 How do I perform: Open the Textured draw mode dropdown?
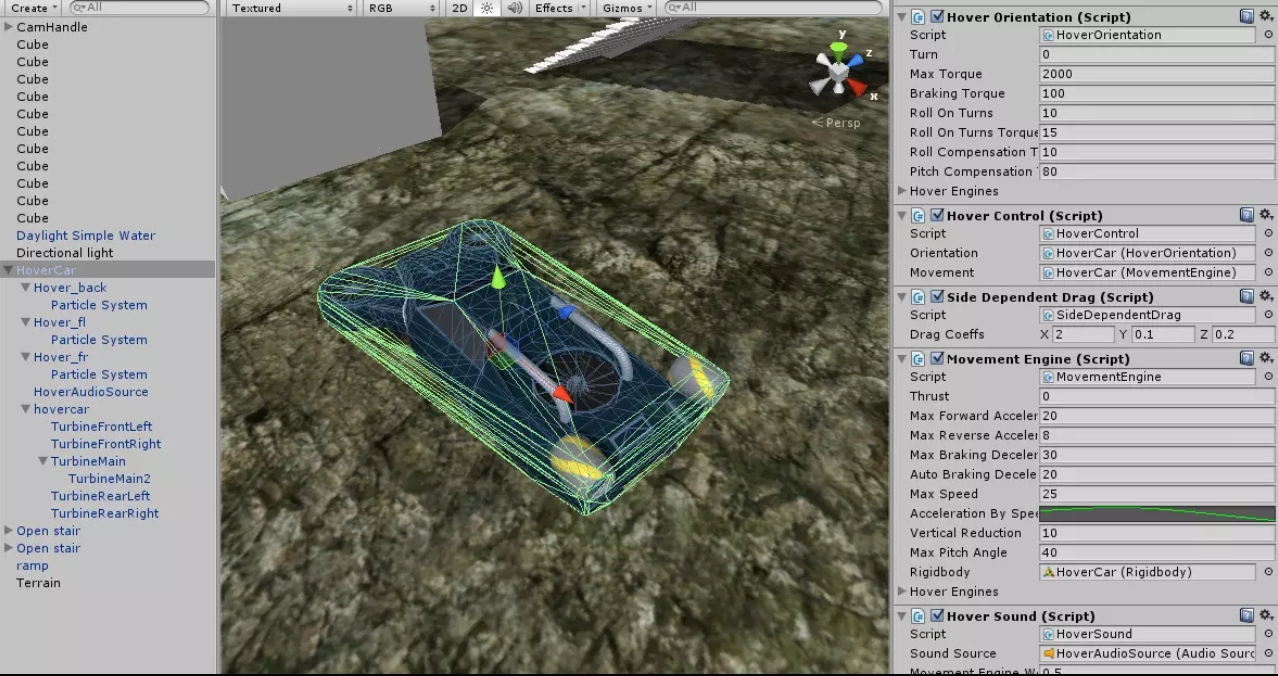coord(291,8)
